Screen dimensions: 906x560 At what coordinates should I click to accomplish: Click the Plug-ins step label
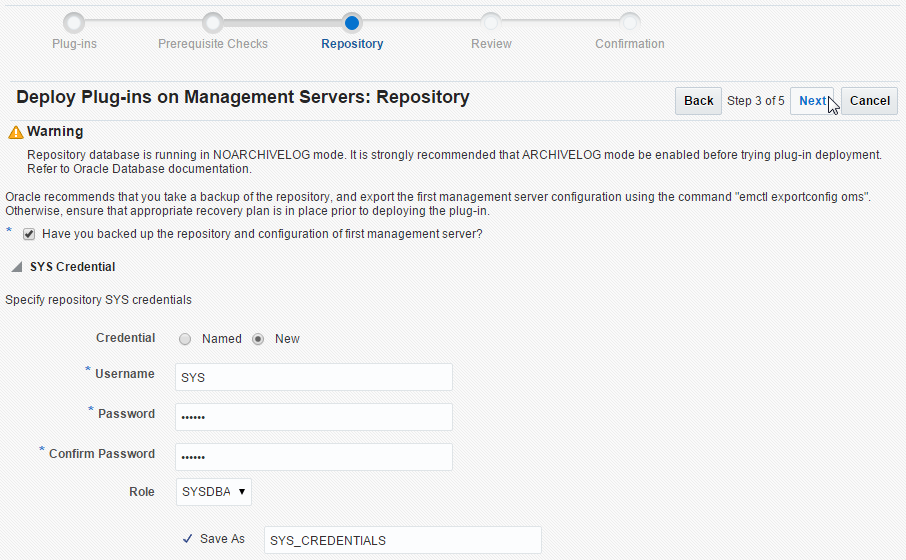pos(75,44)
